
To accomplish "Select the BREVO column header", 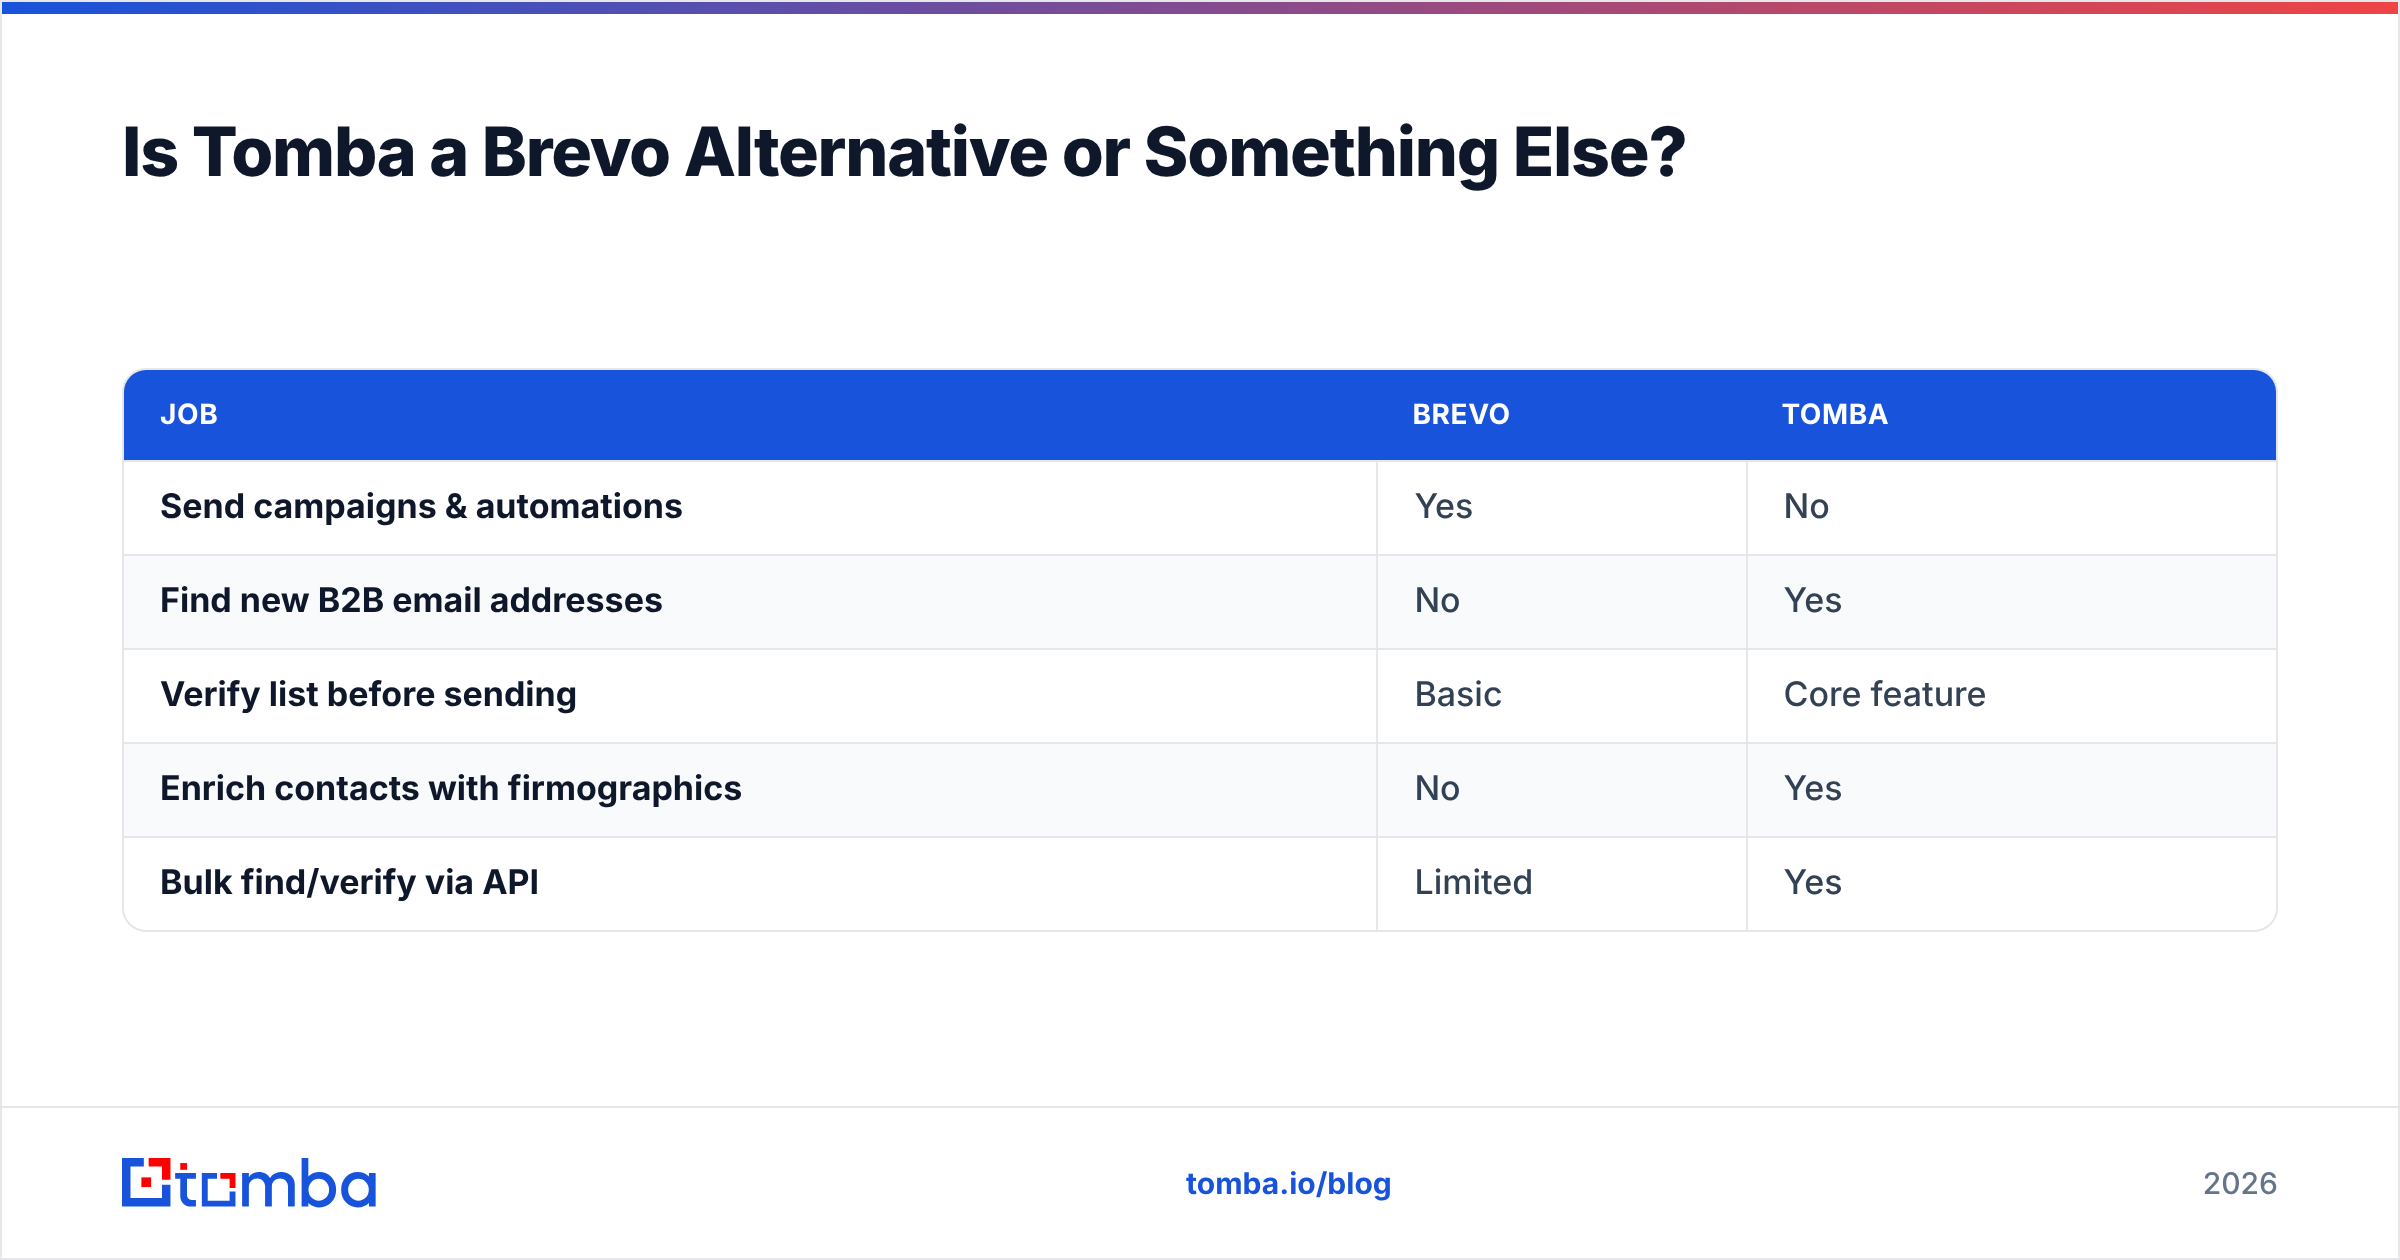I will click(1461, 414).
